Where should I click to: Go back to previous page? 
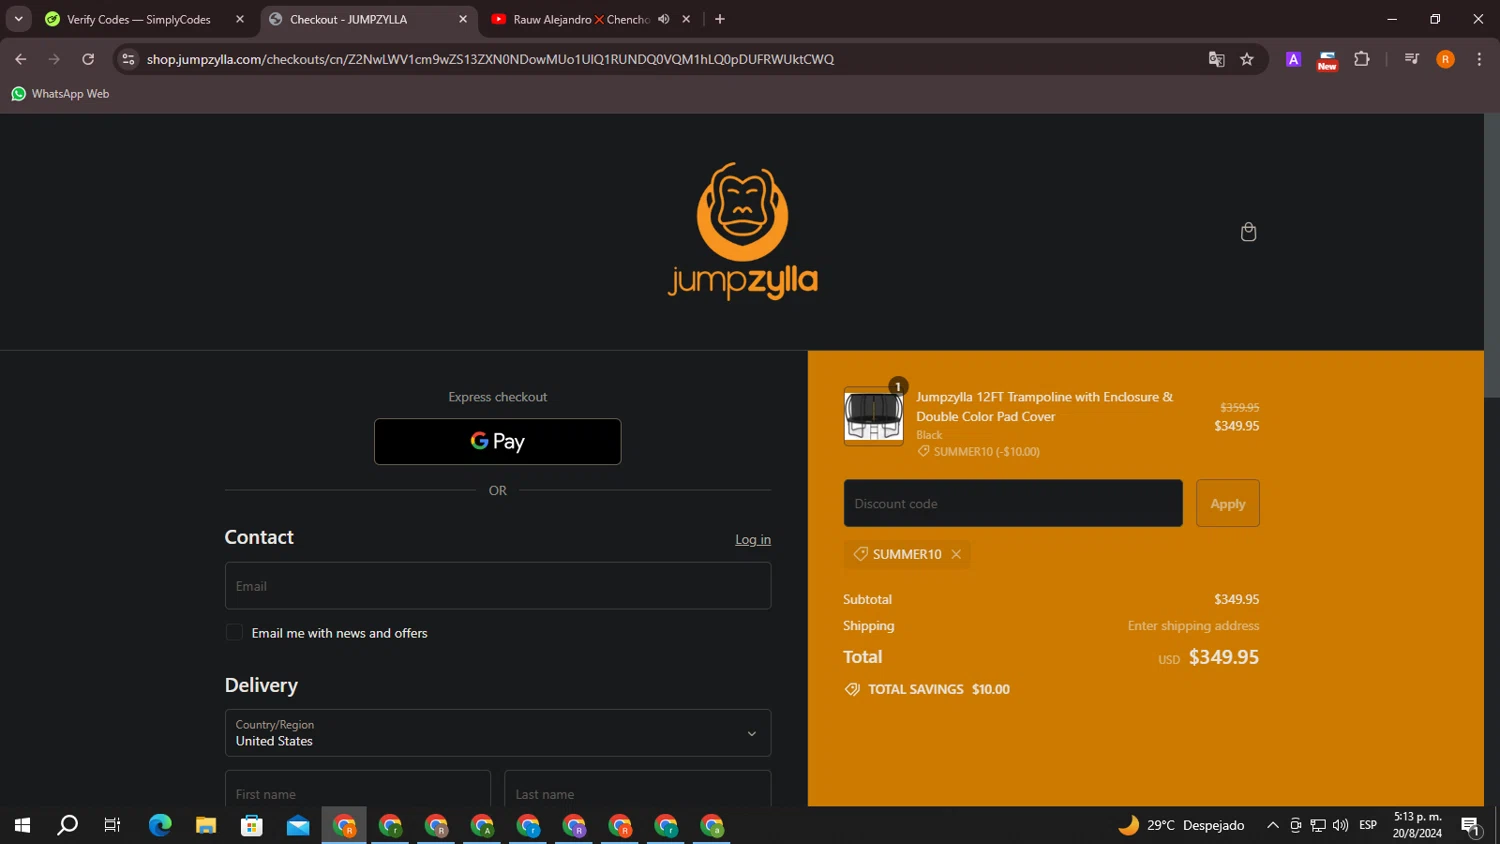pyautogui.click(x=21, y=59)
